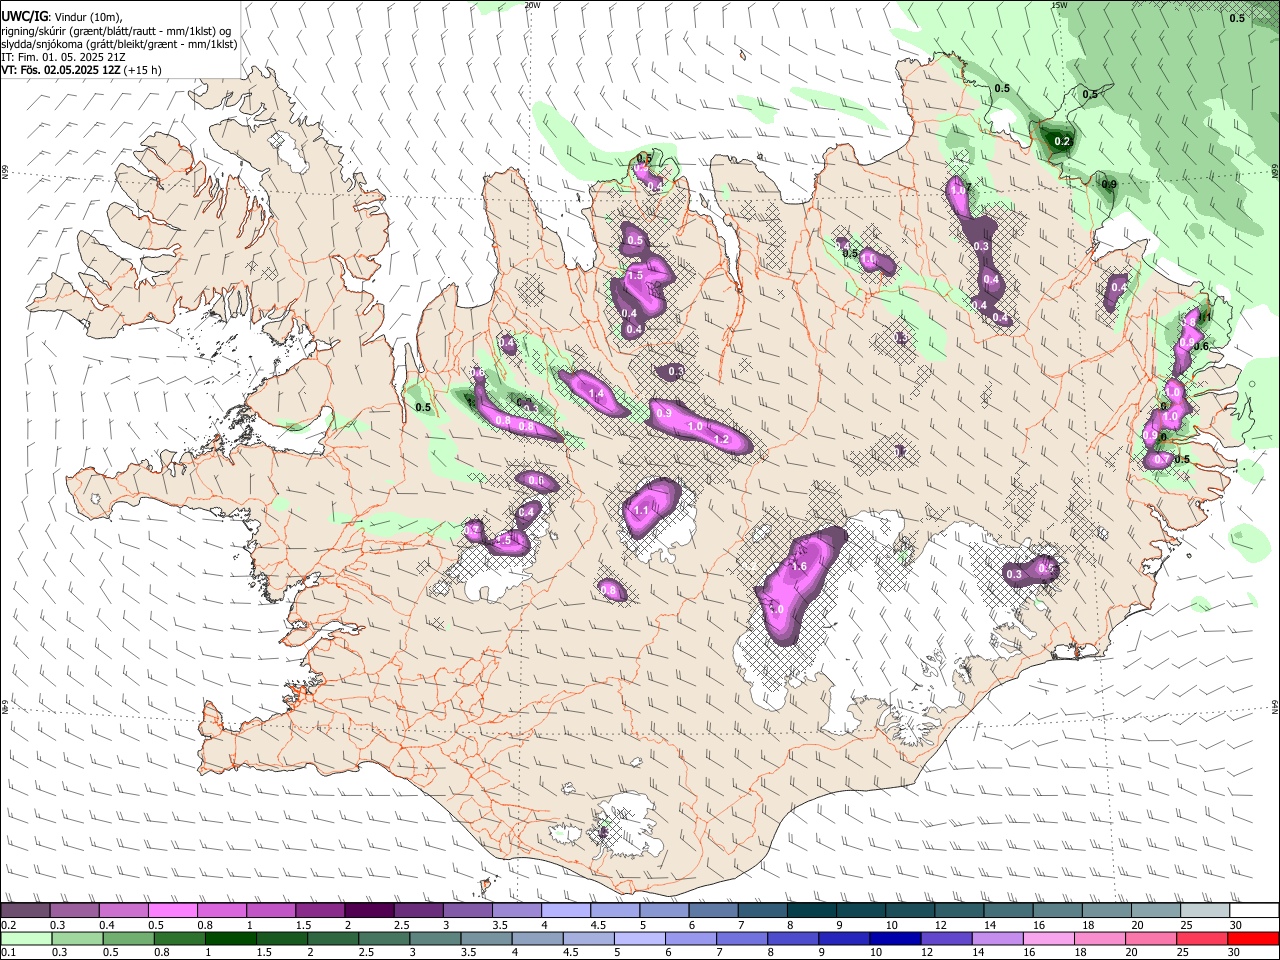Image resolution: width=1280 pixels, height=960 pixels.
Task: Click the top-row legend swatch starting at 6
Action: (713, 911)
